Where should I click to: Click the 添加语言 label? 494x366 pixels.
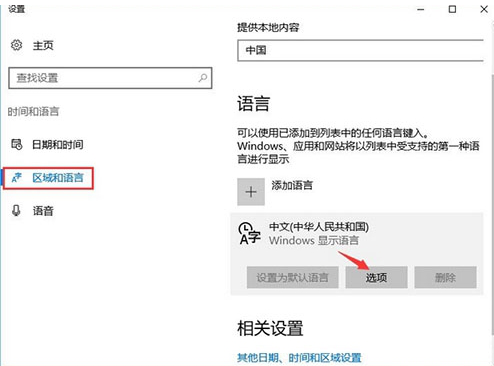coord(292,185)
